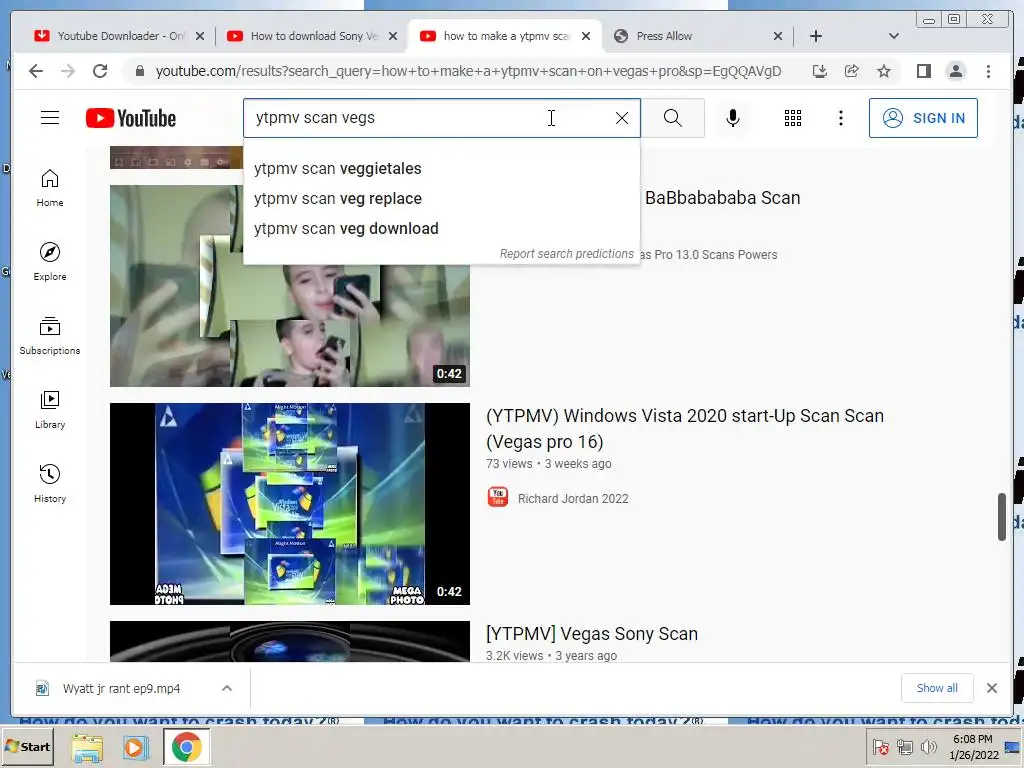Image resolution: width=1024 pixels, height=768 pixels.
Task: Start voice search with the microphone icon
Action: point(733,118)
